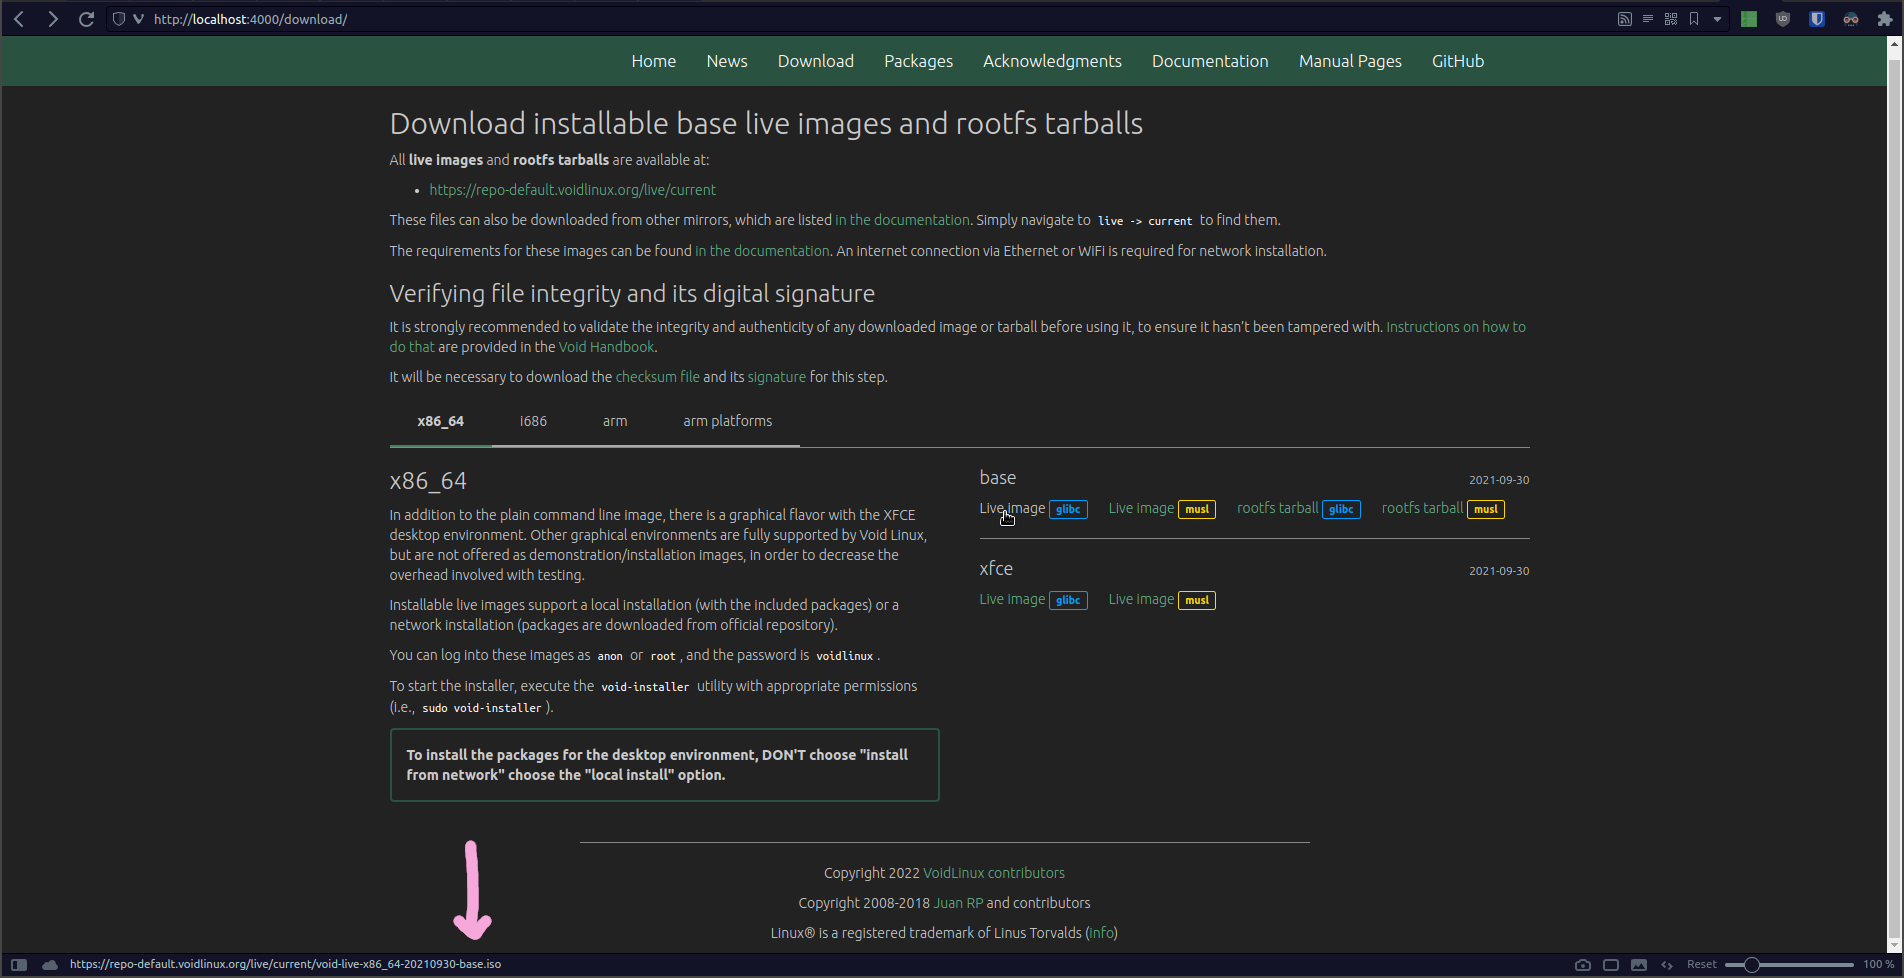This screenshot has width=1904, height=978.
Task: Open the Acknowledgments nav link
Action: 1052,61
